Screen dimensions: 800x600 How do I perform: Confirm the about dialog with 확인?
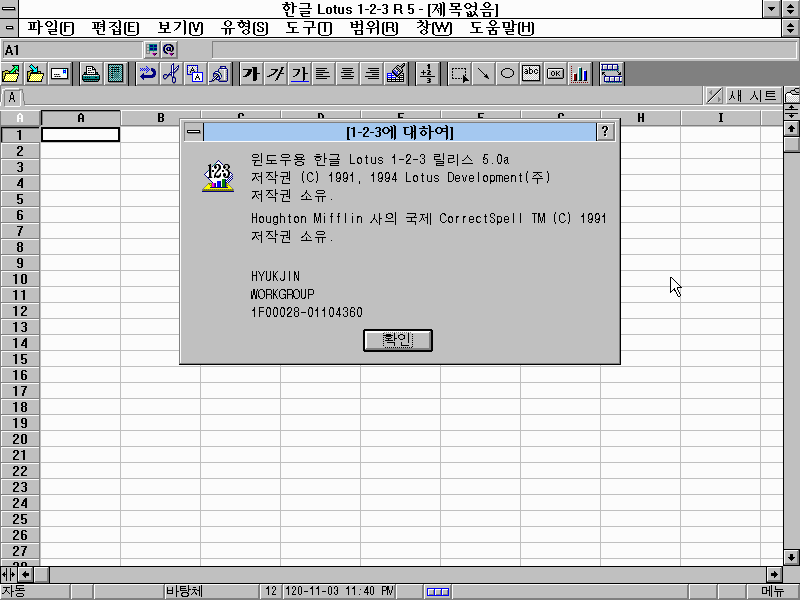(398, 340)
